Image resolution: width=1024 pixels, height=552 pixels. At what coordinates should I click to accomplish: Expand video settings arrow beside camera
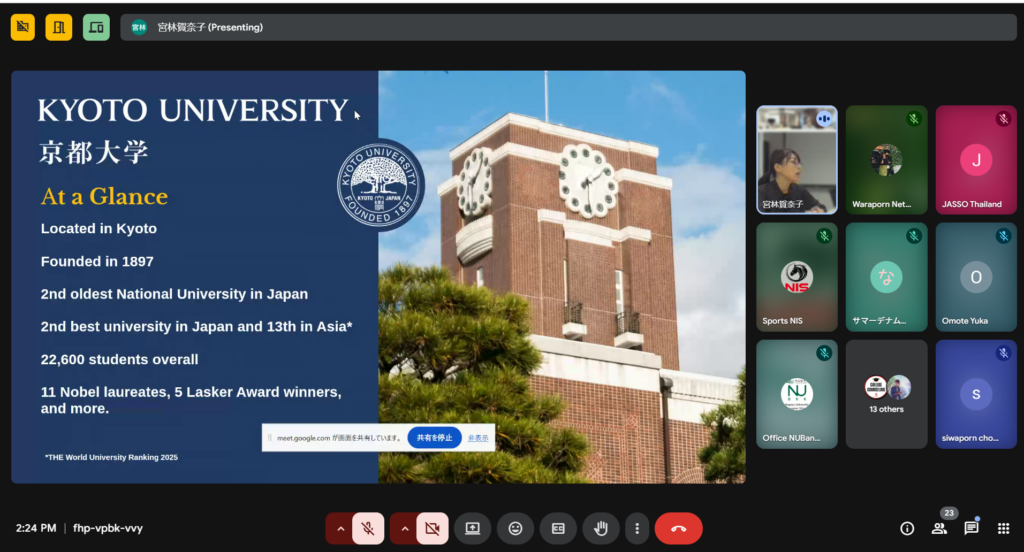tap(404, 528)
